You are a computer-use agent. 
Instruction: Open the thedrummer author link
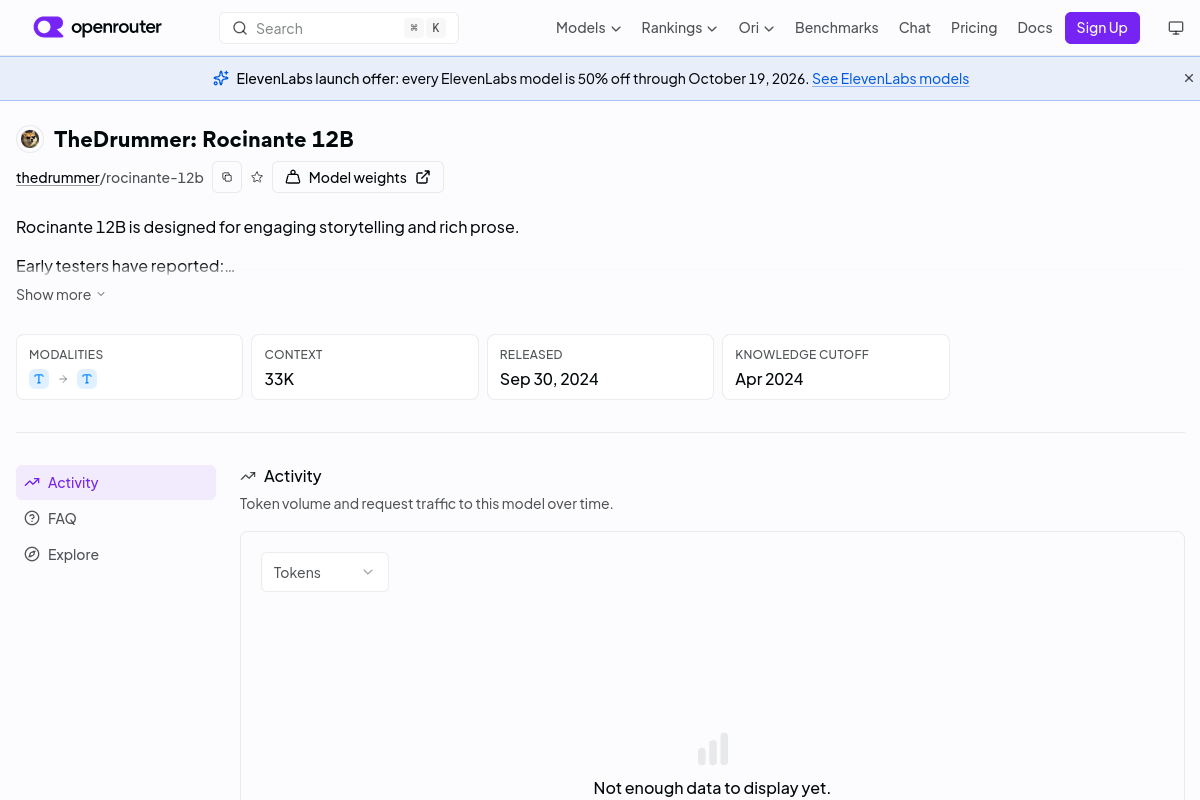pos(58,178)
